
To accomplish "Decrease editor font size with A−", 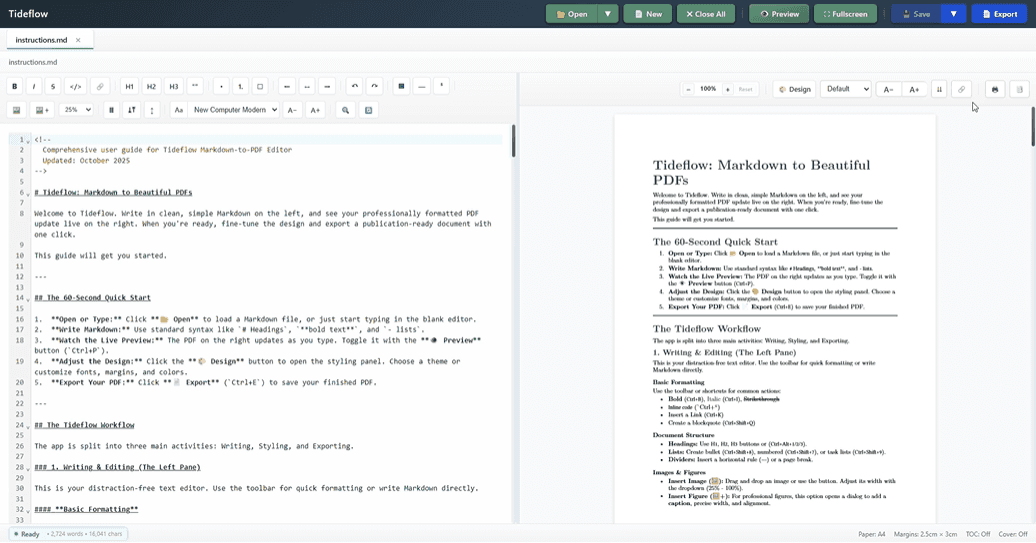I will [292, 110].
